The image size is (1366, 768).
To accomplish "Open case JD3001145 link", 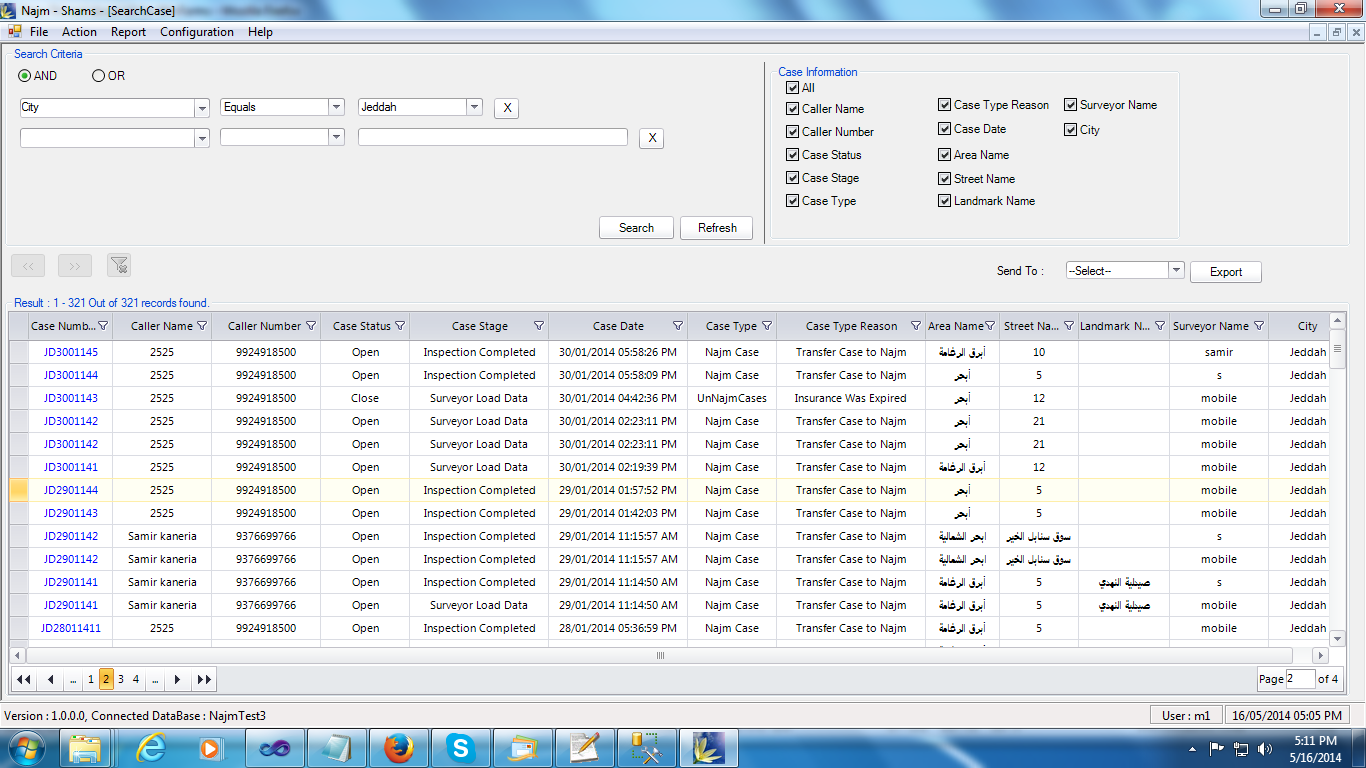I will pyautogui.click(x=71, y=352).
